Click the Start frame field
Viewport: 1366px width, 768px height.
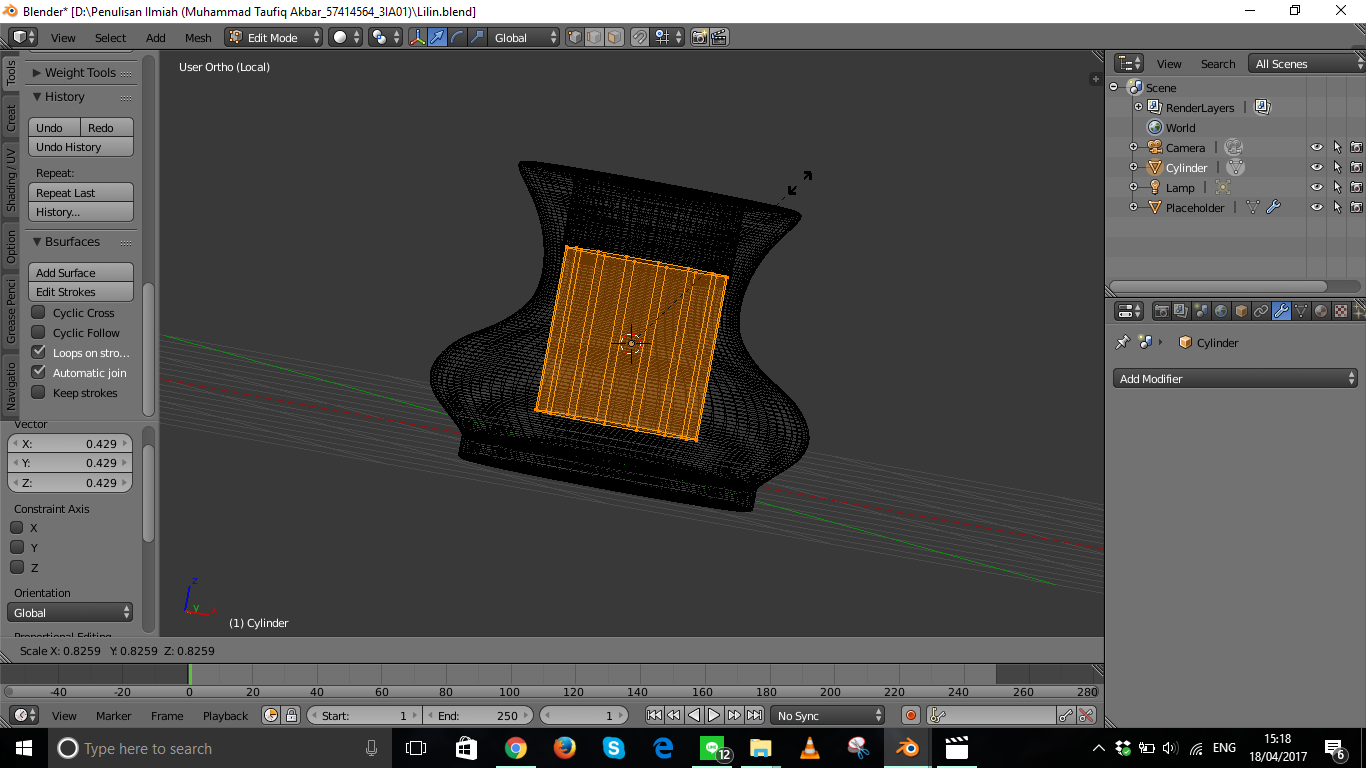(365, 715)
